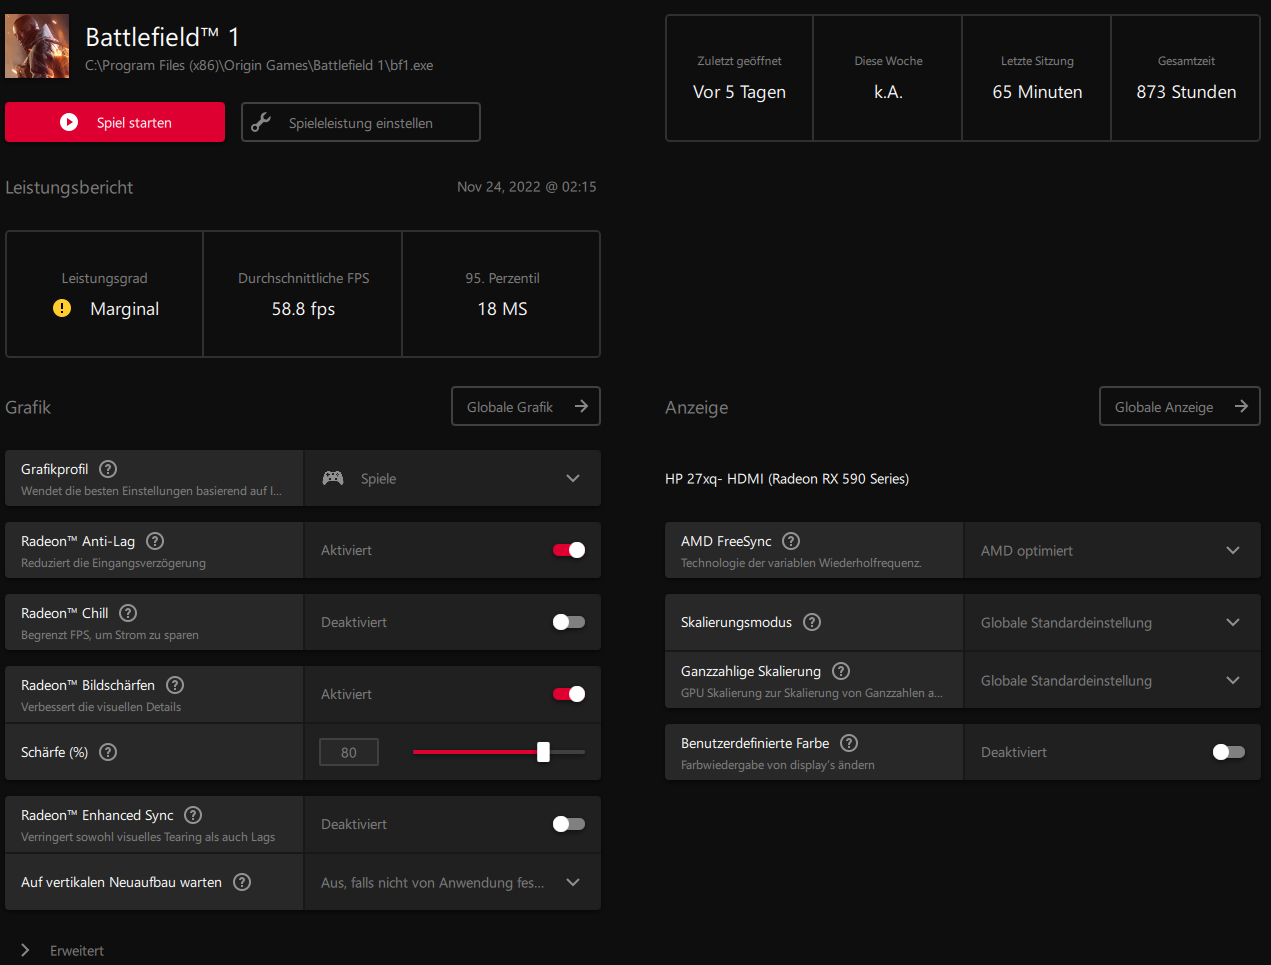Click the Battlefield™ 1 title text
Screen dimensions: 1271x965
click(162, 37)
